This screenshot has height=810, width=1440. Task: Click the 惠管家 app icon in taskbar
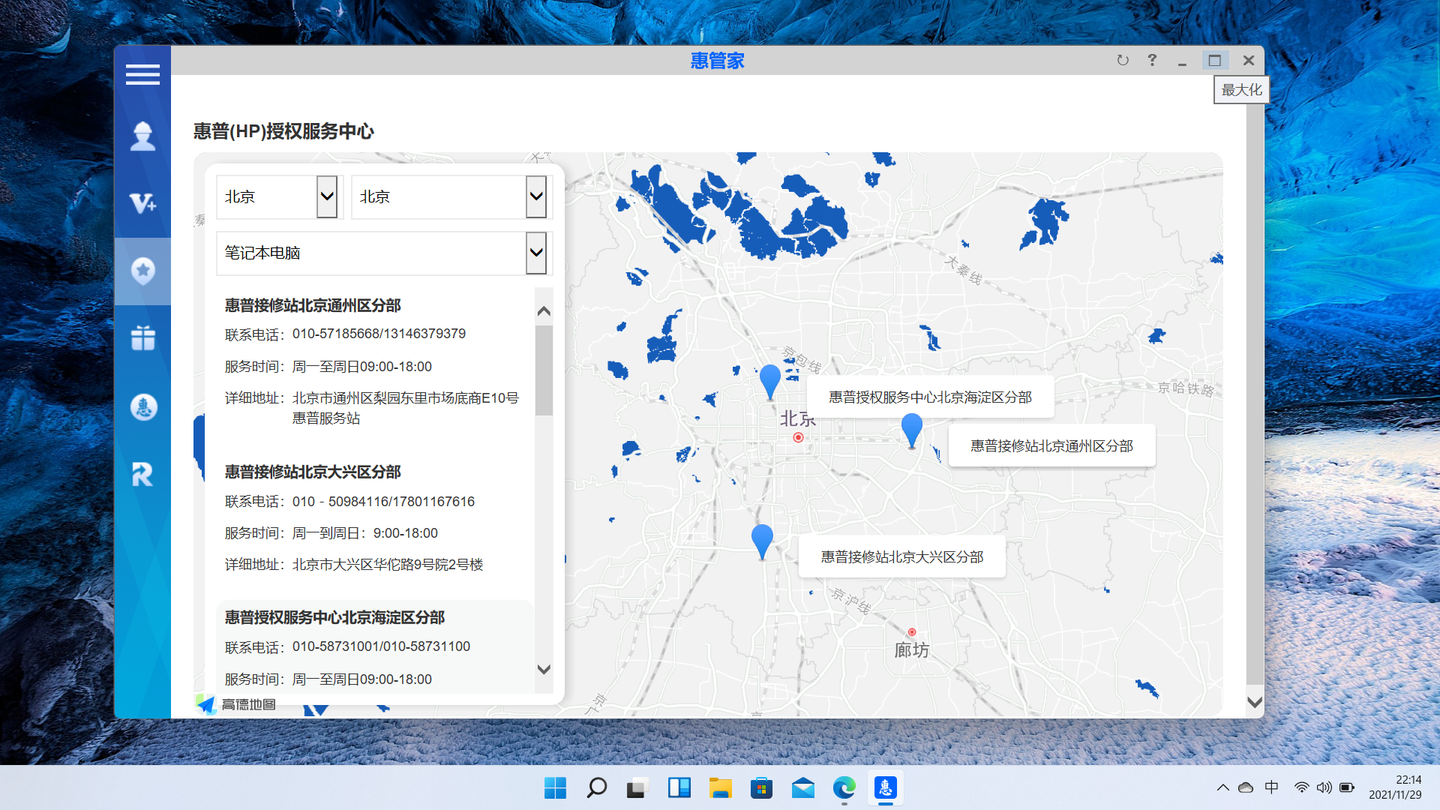tap(885, 788)
